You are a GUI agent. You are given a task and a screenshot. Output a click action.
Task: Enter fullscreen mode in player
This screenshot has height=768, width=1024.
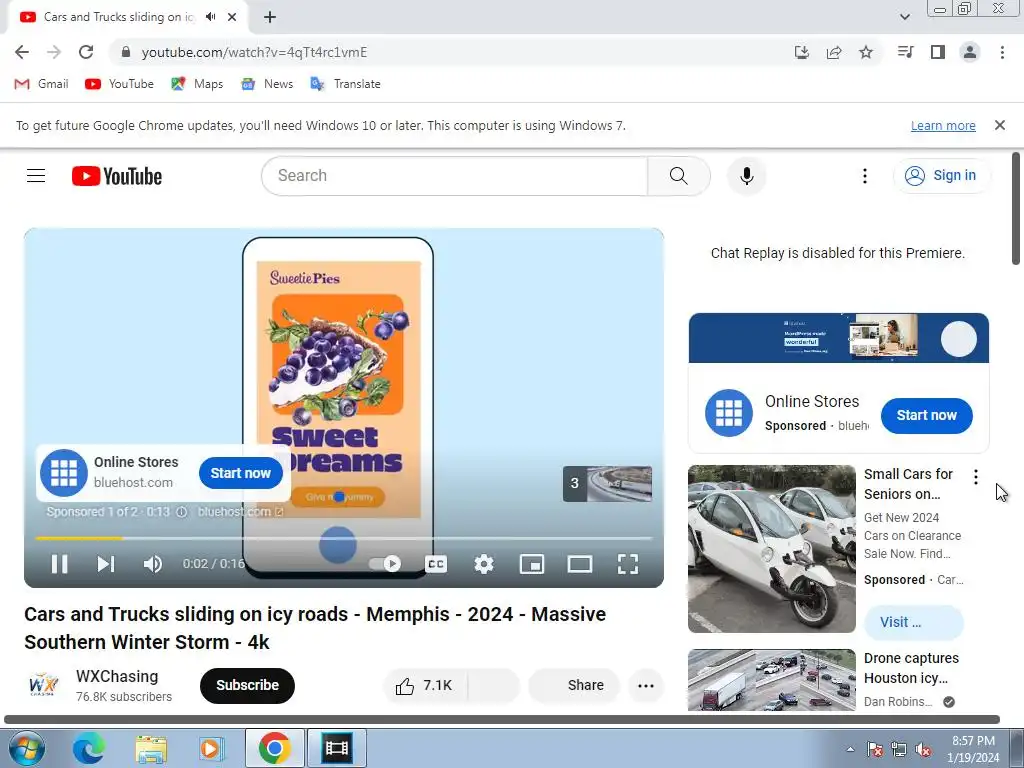pos(628,564)
